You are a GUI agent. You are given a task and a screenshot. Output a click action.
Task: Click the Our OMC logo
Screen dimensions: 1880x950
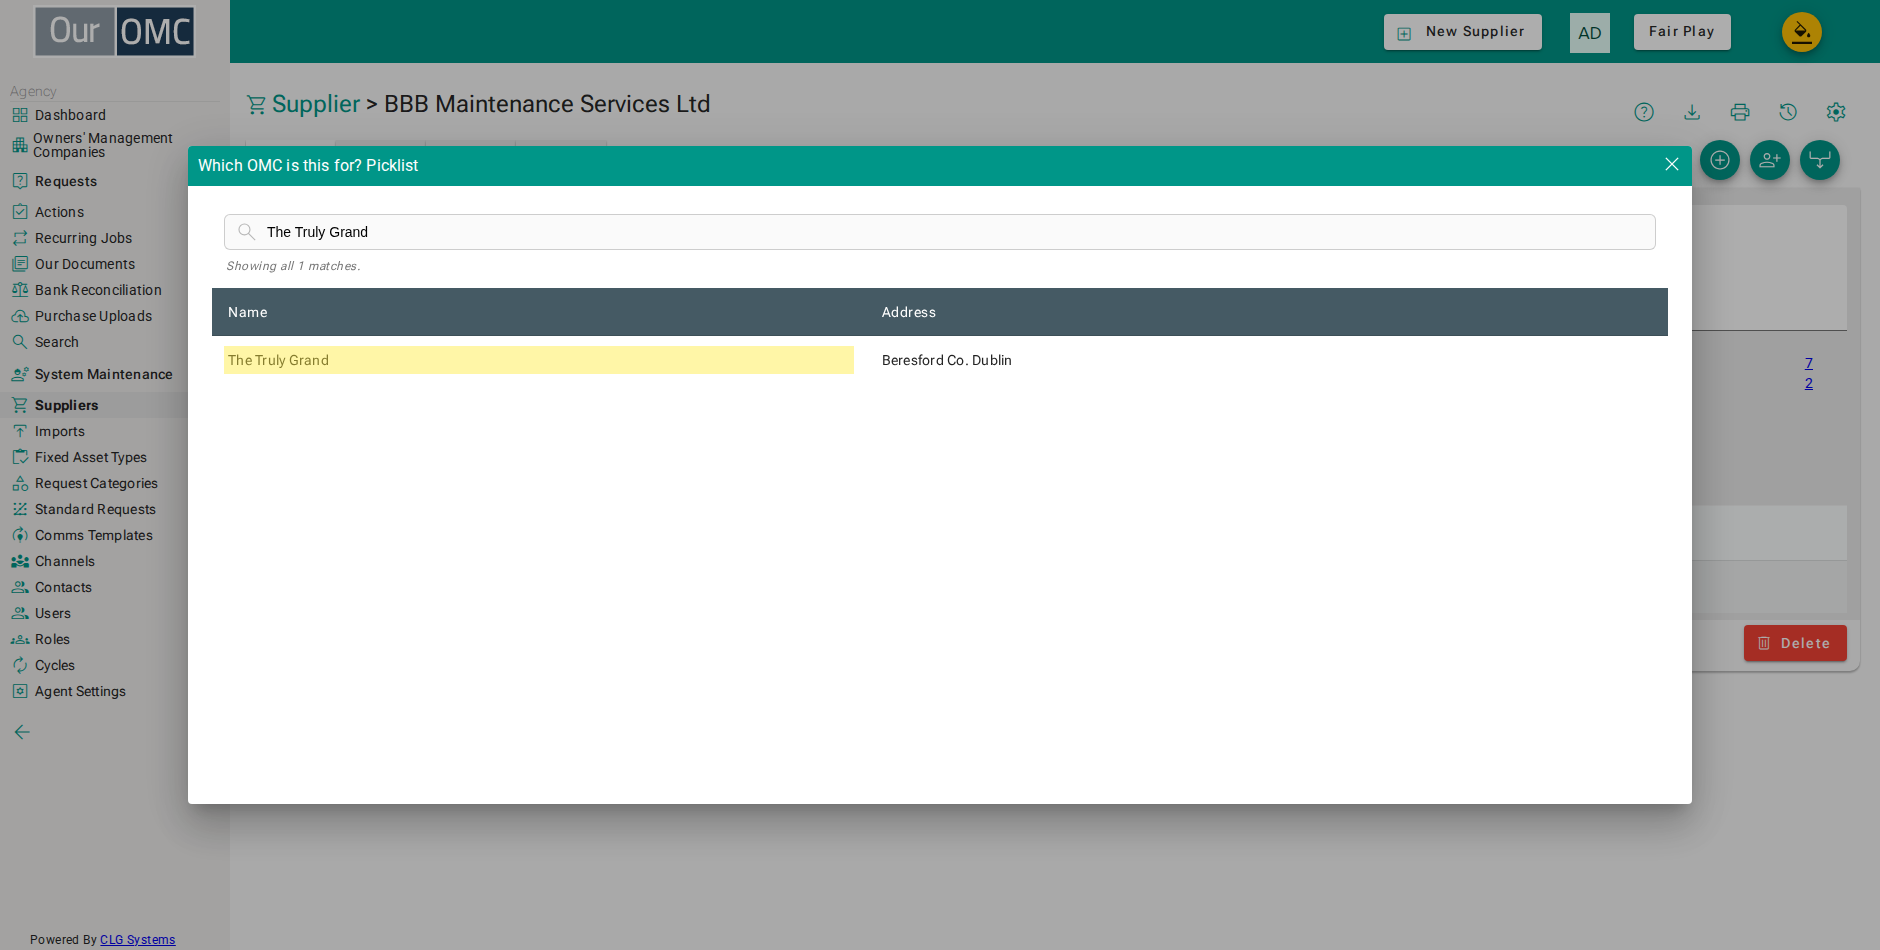(114, 31)
